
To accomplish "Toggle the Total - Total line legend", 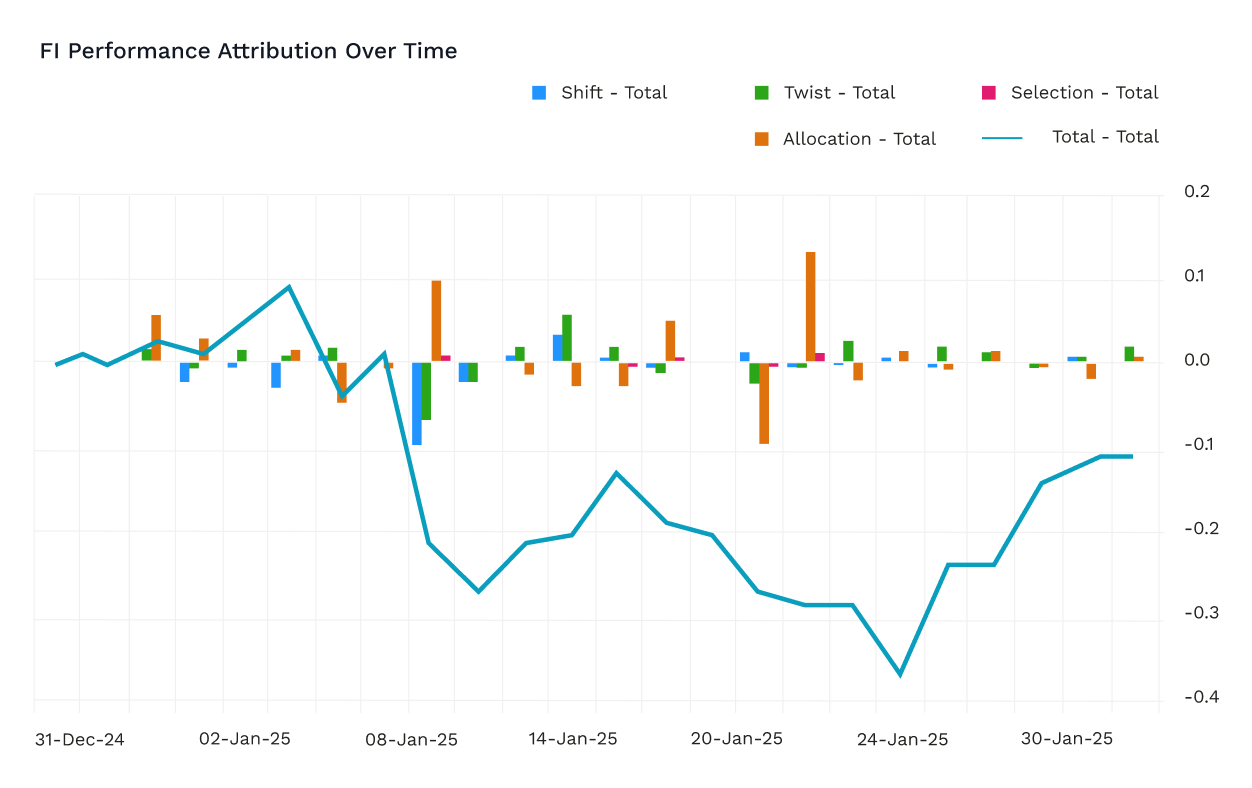I will (1070, 137).
